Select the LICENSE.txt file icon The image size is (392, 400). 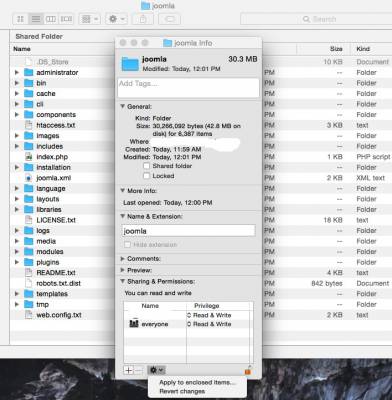29,220
